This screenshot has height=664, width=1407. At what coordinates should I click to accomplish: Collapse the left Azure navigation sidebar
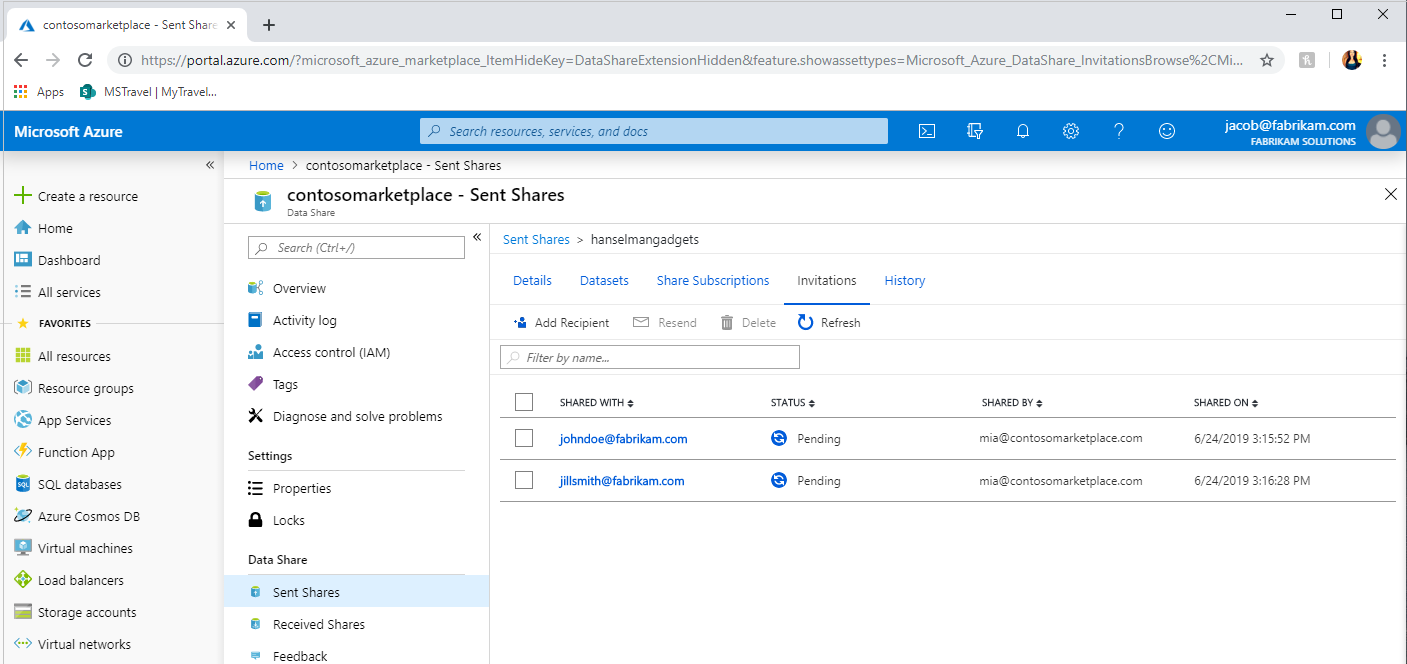[210, 165]
